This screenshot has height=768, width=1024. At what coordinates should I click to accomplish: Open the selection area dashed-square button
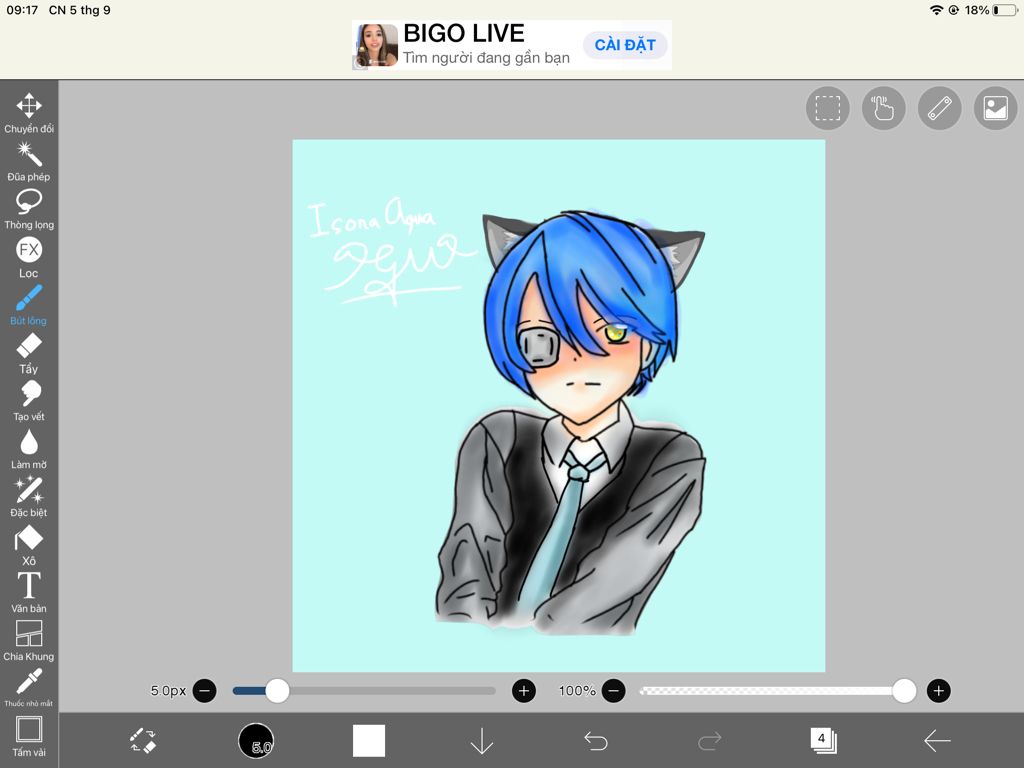(827, 108)
